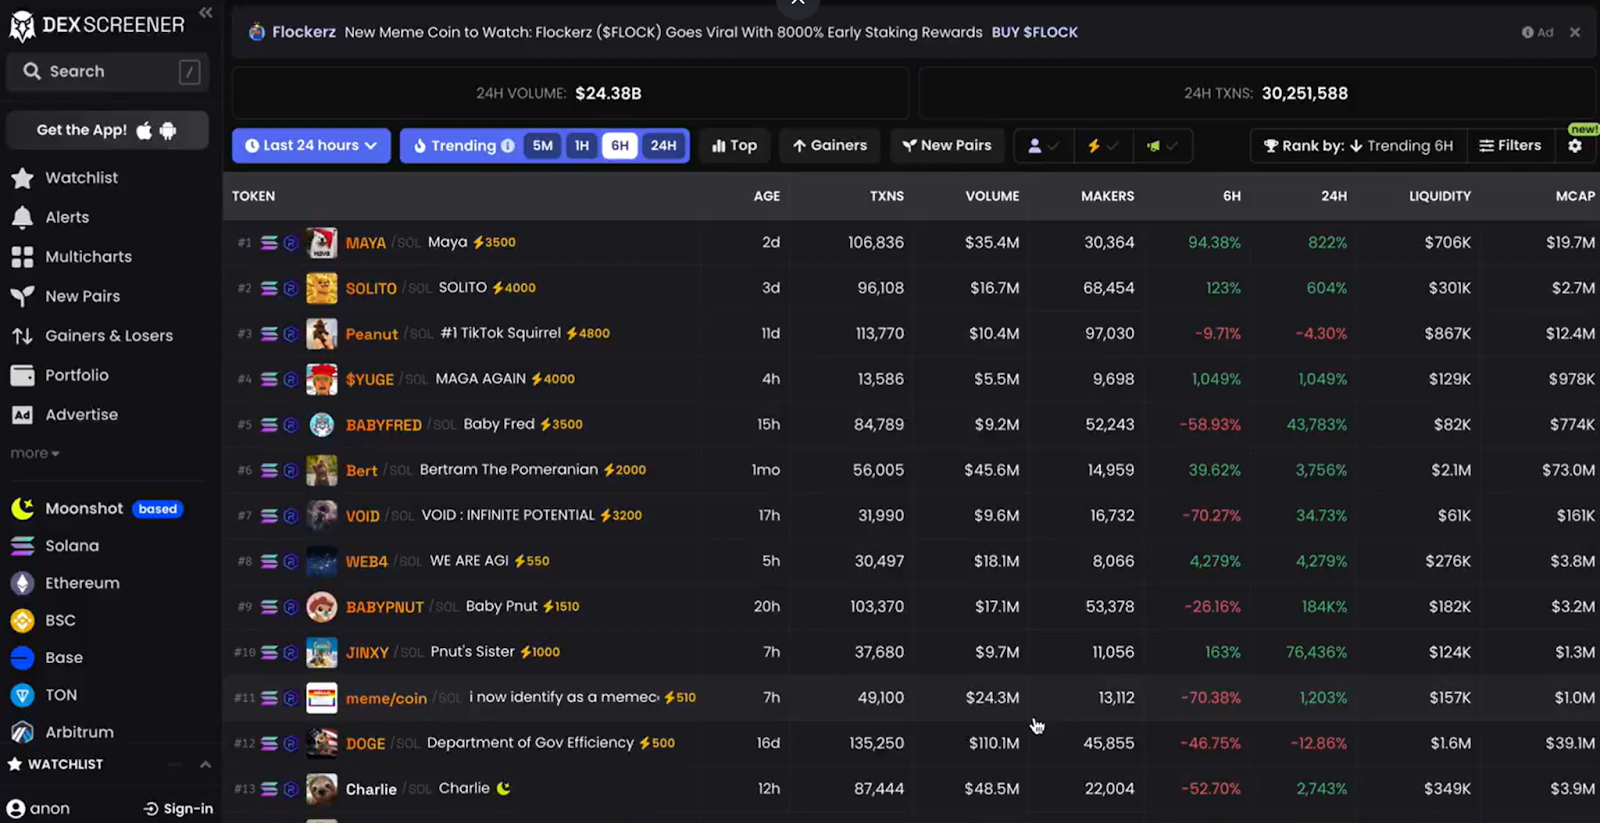Collapse the WATCHLIST section in the sidebar
The height and width of the screenshot is (823, 1600).
tap(205, 765)
